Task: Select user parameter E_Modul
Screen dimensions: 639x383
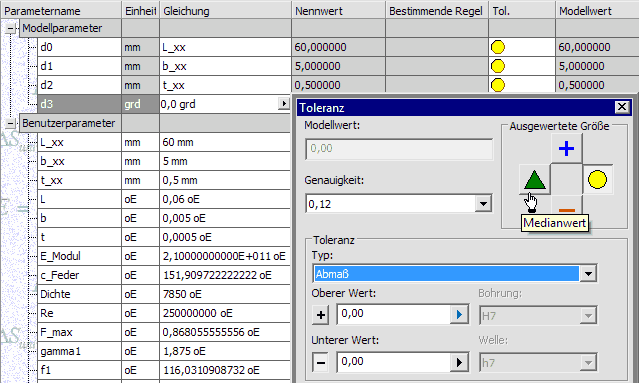Action: 79,256
